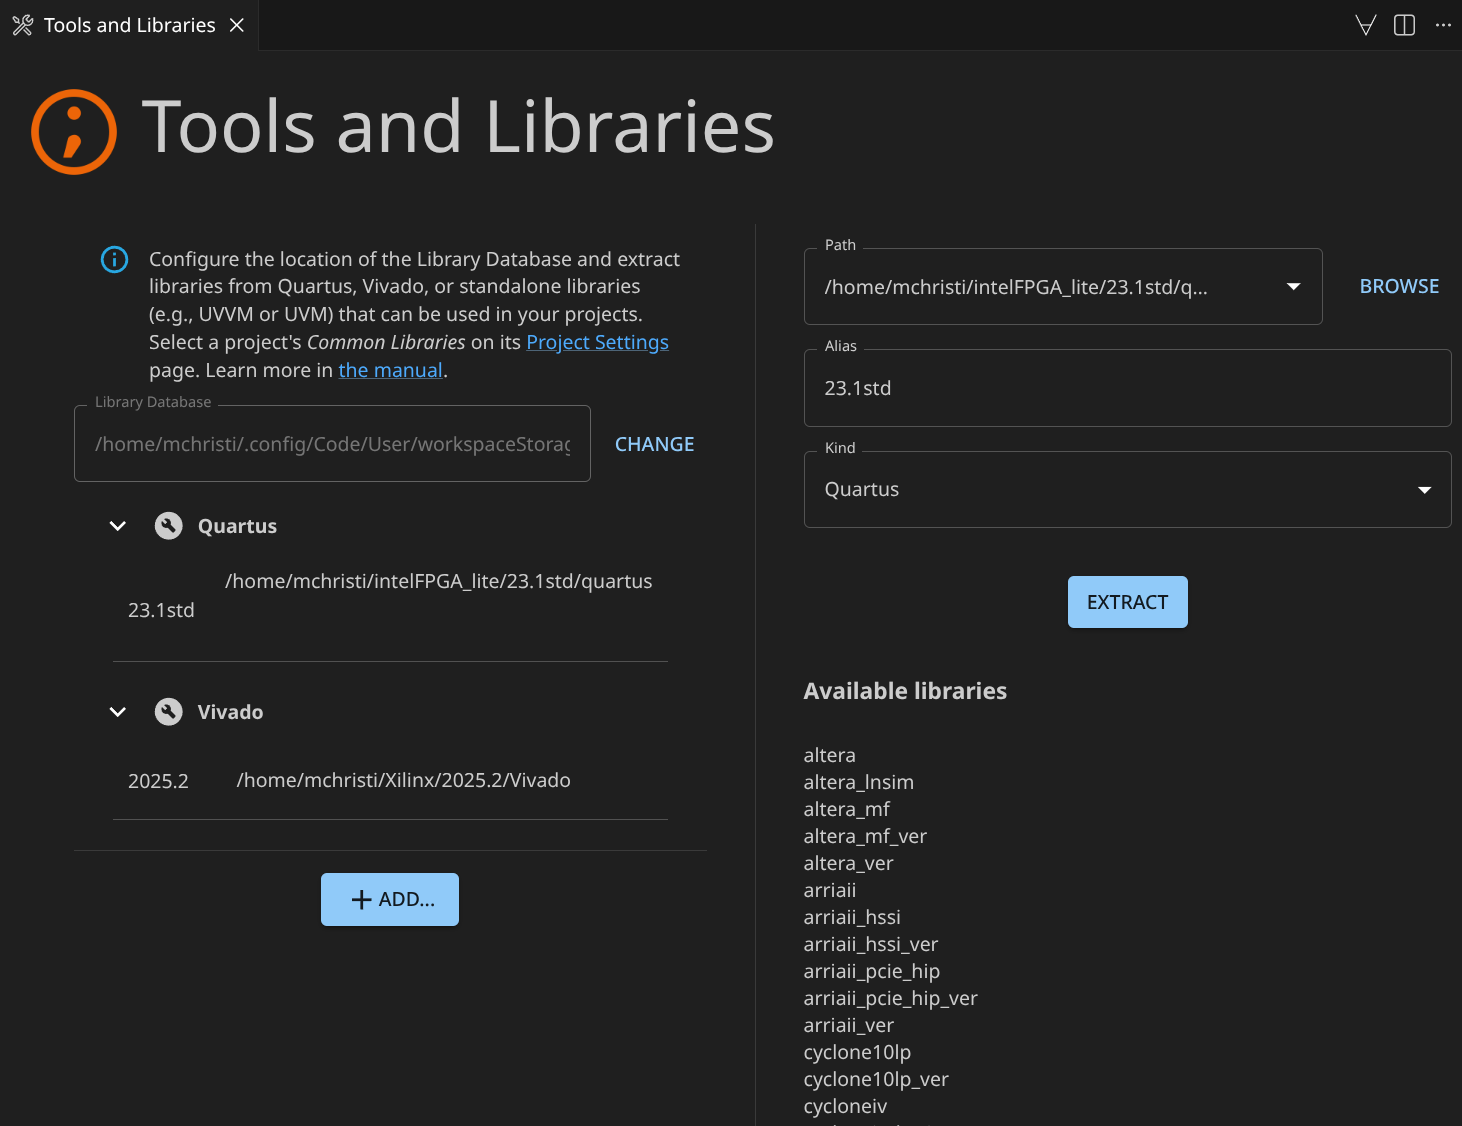Click the ADD... button
Screen dimensions: 1462x1126
point(390,899)
